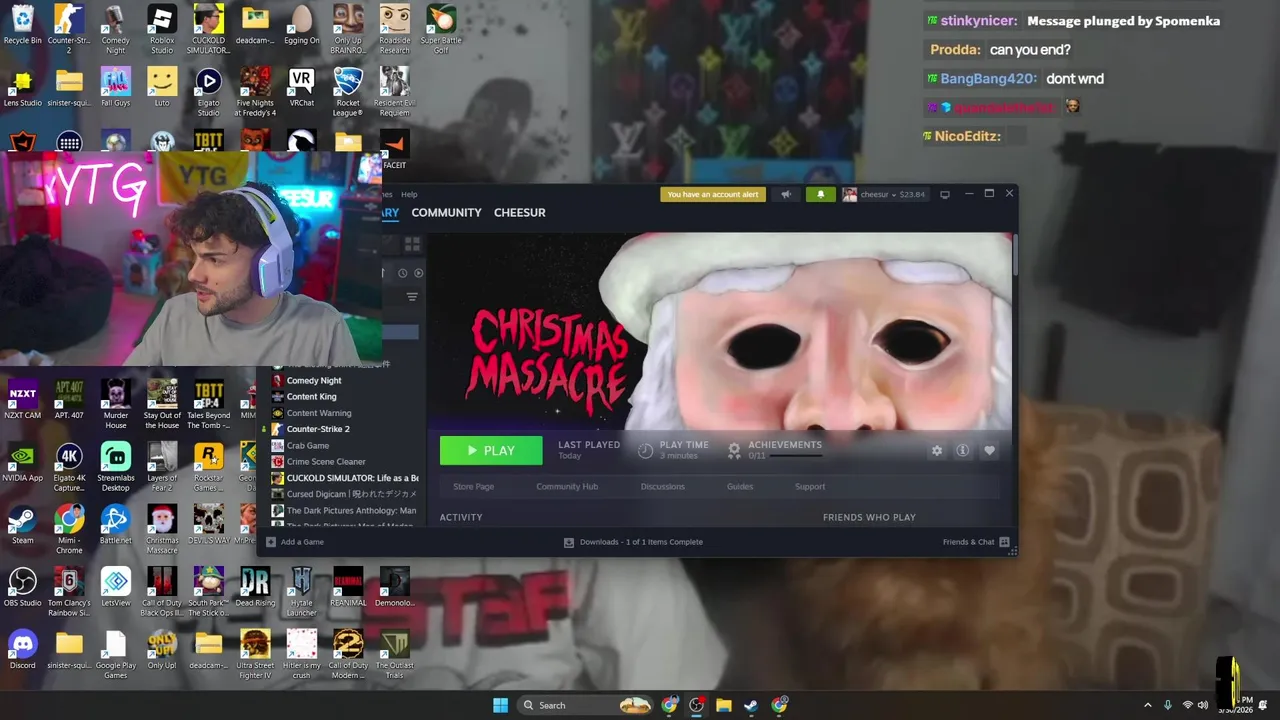Screen dimensions: 1280x720
Task: Open the game info icon in Steam
Action: click(x=963, y=451)
